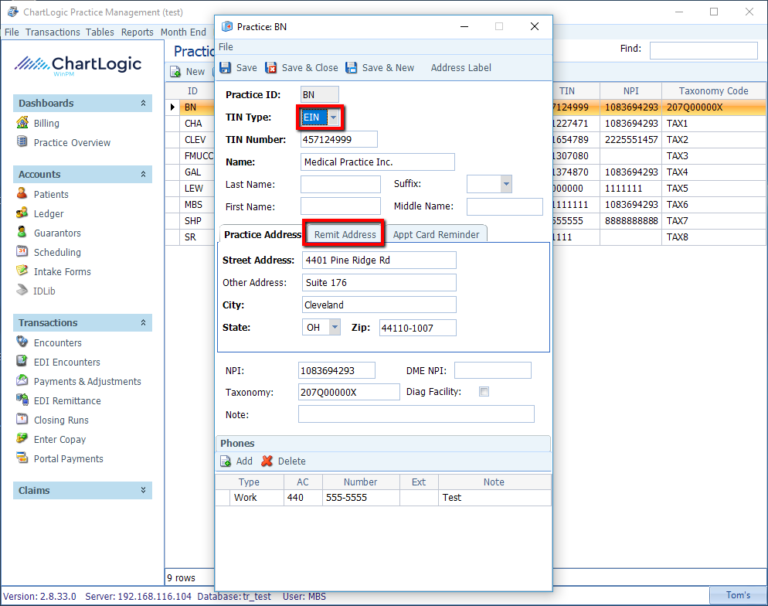Click the Taxonomy field 207Q00000X
This screenshot has width=768, height=606.
coord(349,392)
